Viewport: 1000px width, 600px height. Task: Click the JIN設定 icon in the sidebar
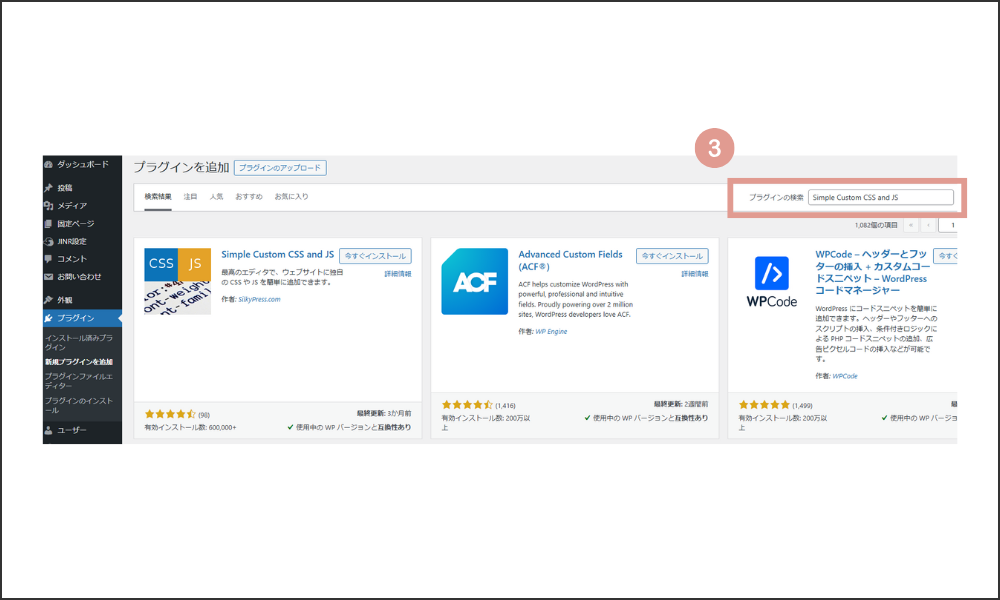point(48,242)
